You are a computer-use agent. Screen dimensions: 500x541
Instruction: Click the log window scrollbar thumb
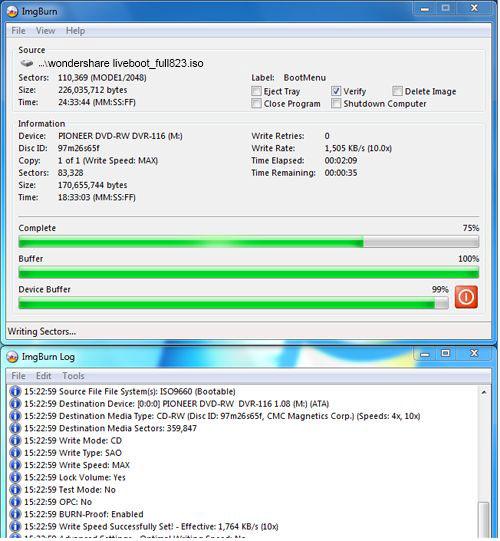coord(484,520)
